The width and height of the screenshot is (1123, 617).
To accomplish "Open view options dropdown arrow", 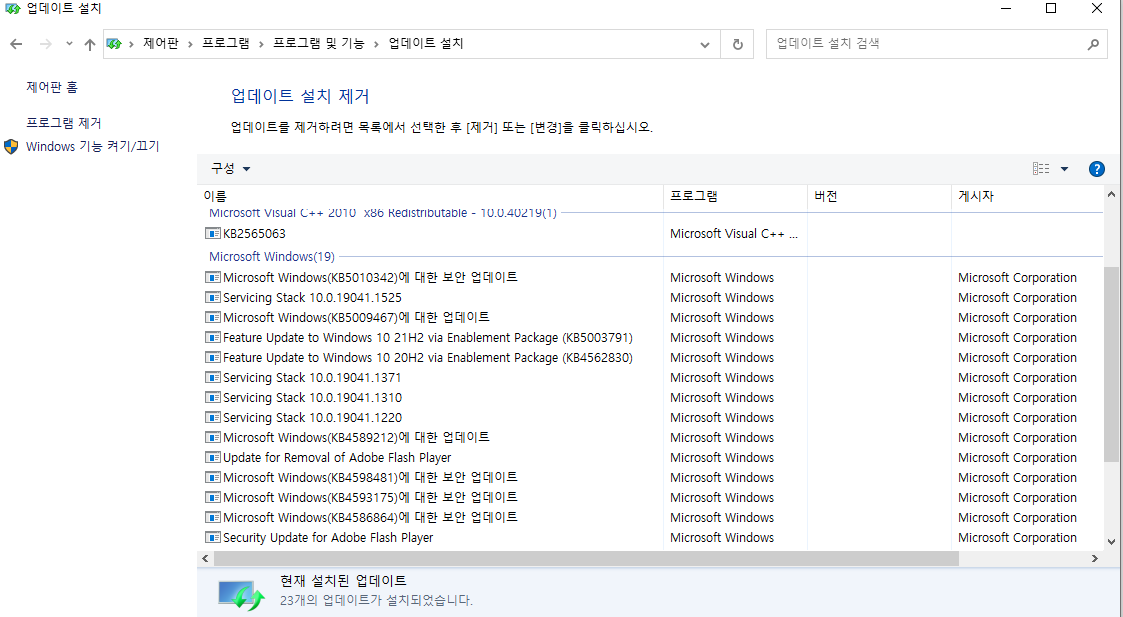I will pos(1064,169).
